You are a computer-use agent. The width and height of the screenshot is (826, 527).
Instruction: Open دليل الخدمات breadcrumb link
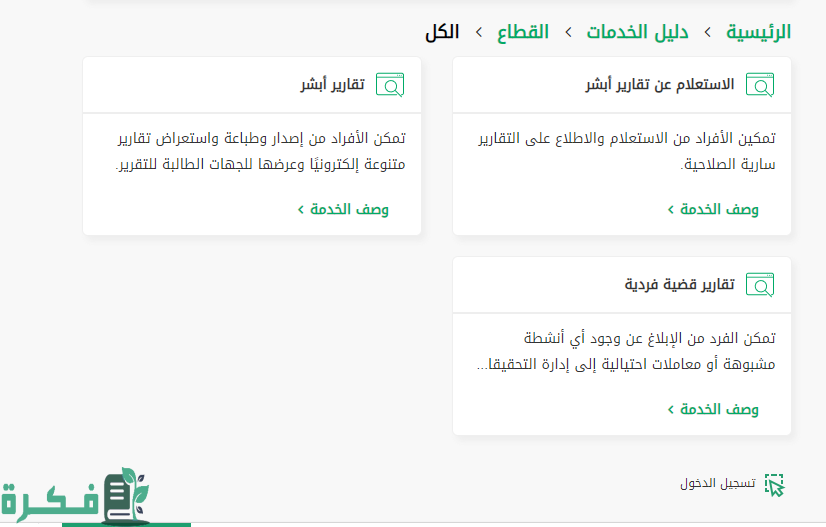(x=637, y=32)
